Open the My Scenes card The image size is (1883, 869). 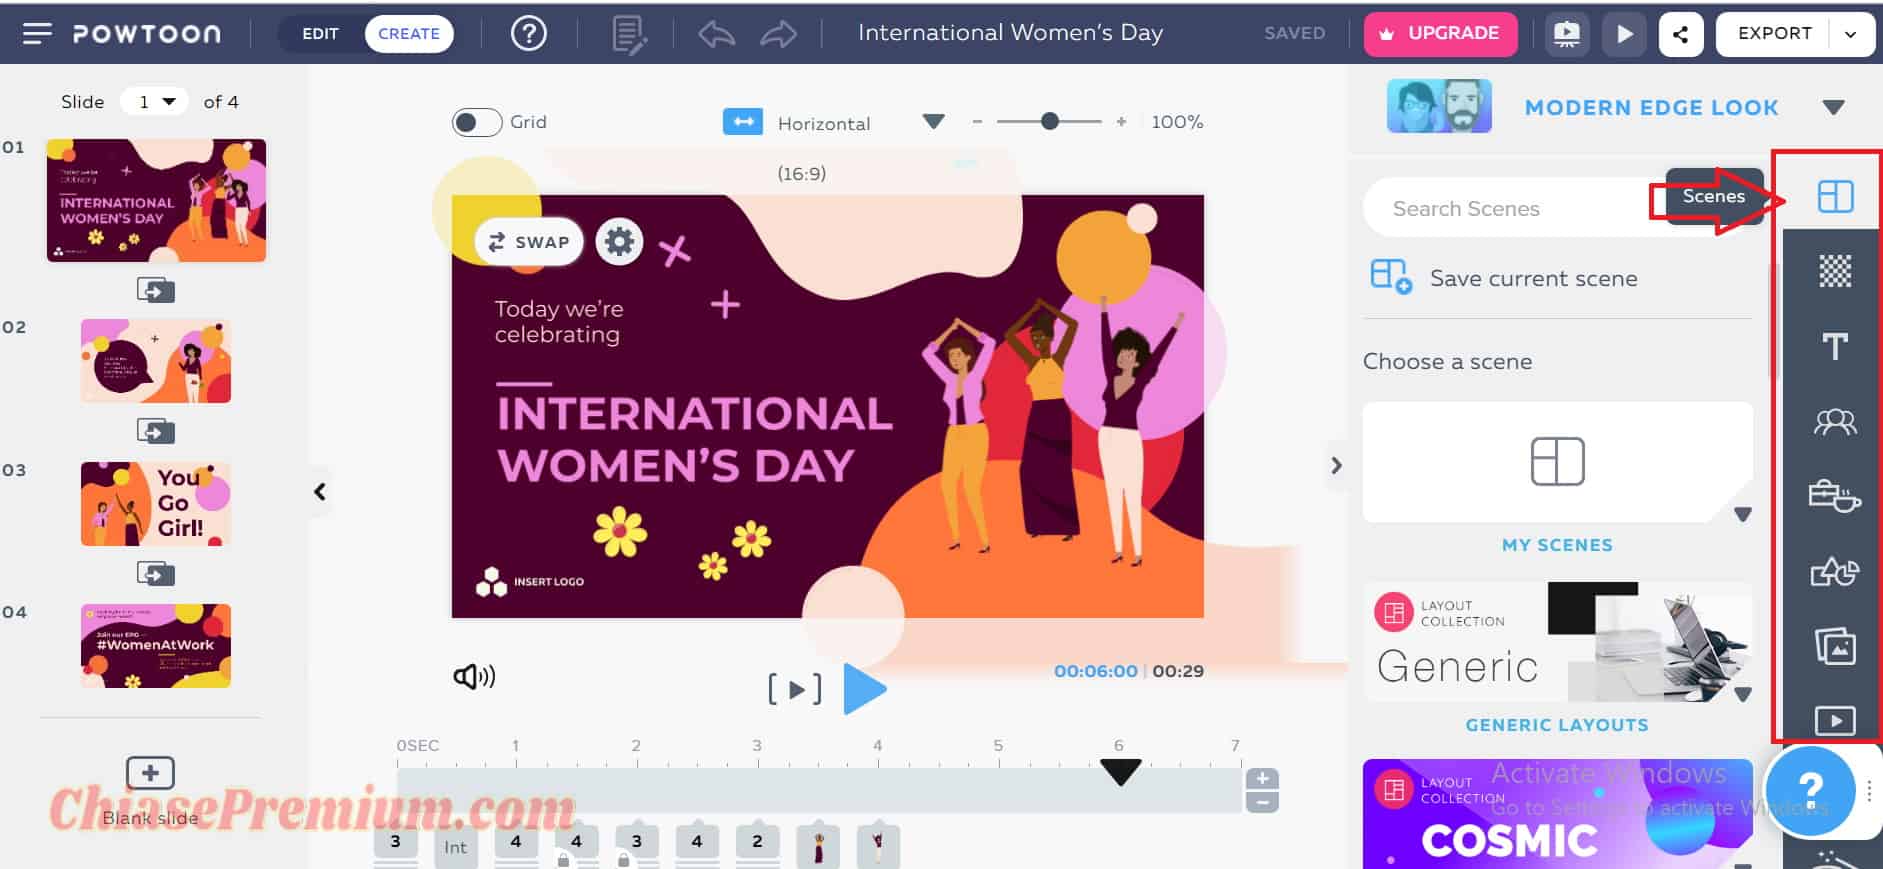1557,462
